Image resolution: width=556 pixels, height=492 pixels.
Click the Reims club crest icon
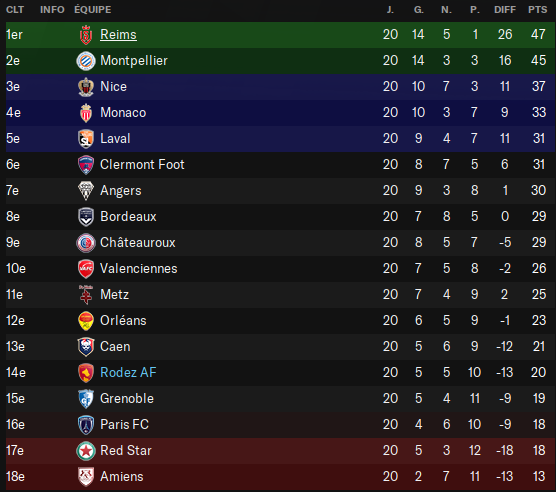86,35
